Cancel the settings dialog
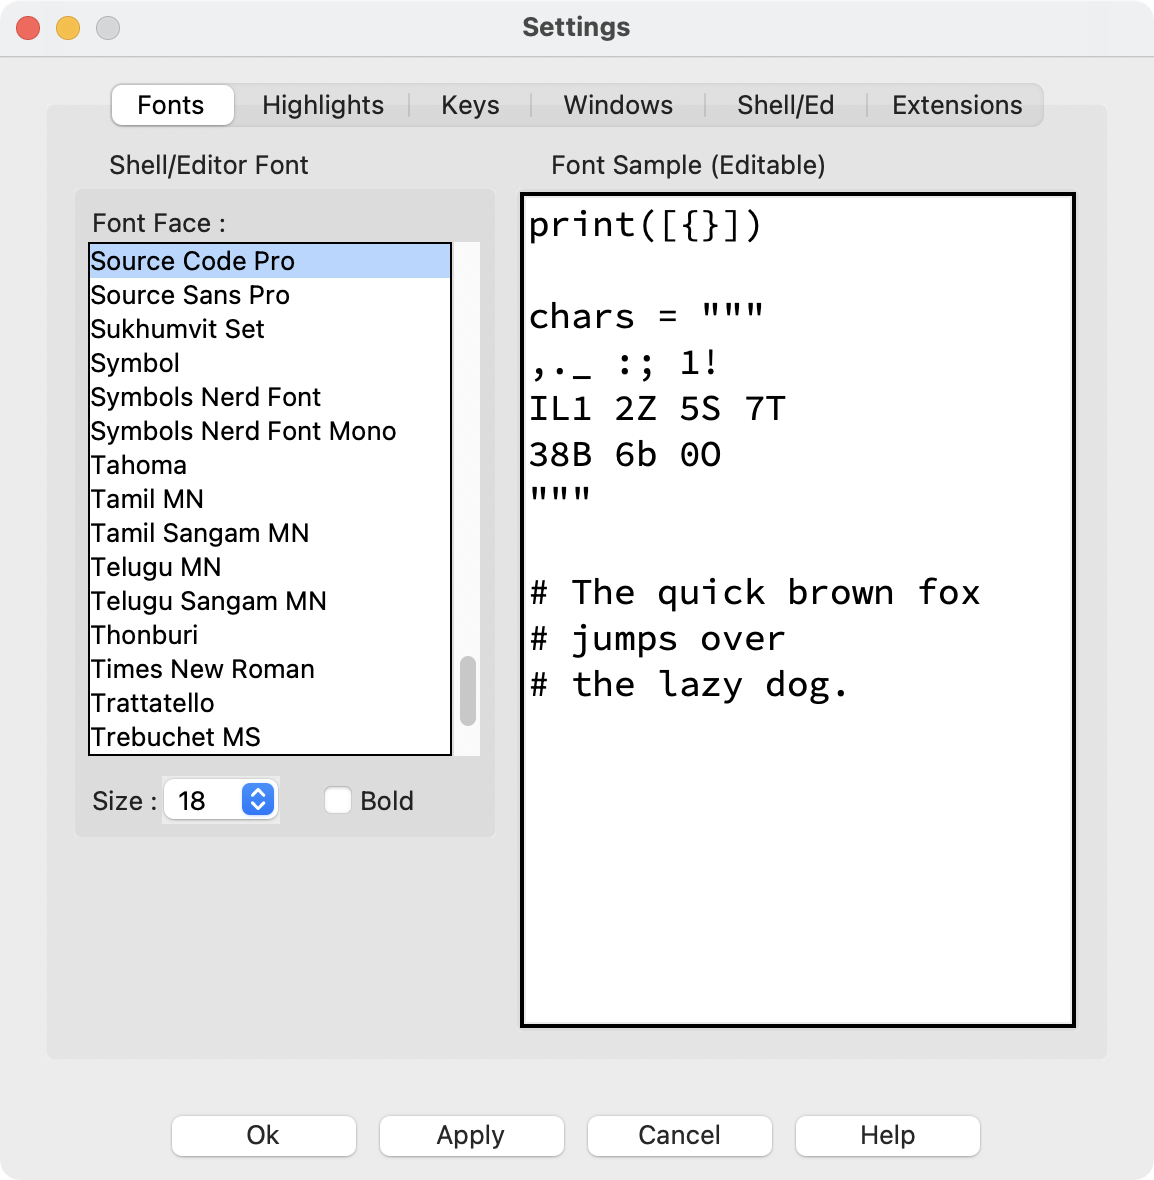1154x1180 pixels. pyautogui.click(x=679, y=1135)
